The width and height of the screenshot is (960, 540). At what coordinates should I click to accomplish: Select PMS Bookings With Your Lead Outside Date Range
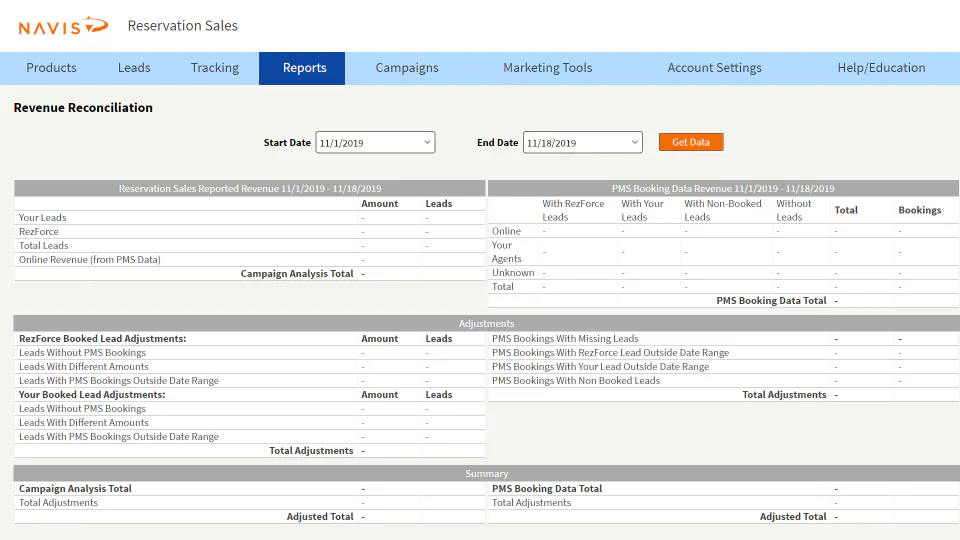(x=723, y=367)
